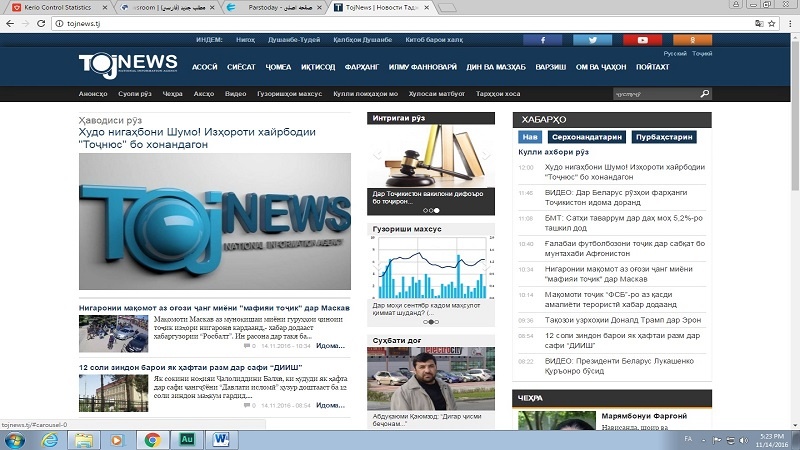Select middle carousel dot under Гузориши махсус
800x450 pixels.
click(431, 322)
